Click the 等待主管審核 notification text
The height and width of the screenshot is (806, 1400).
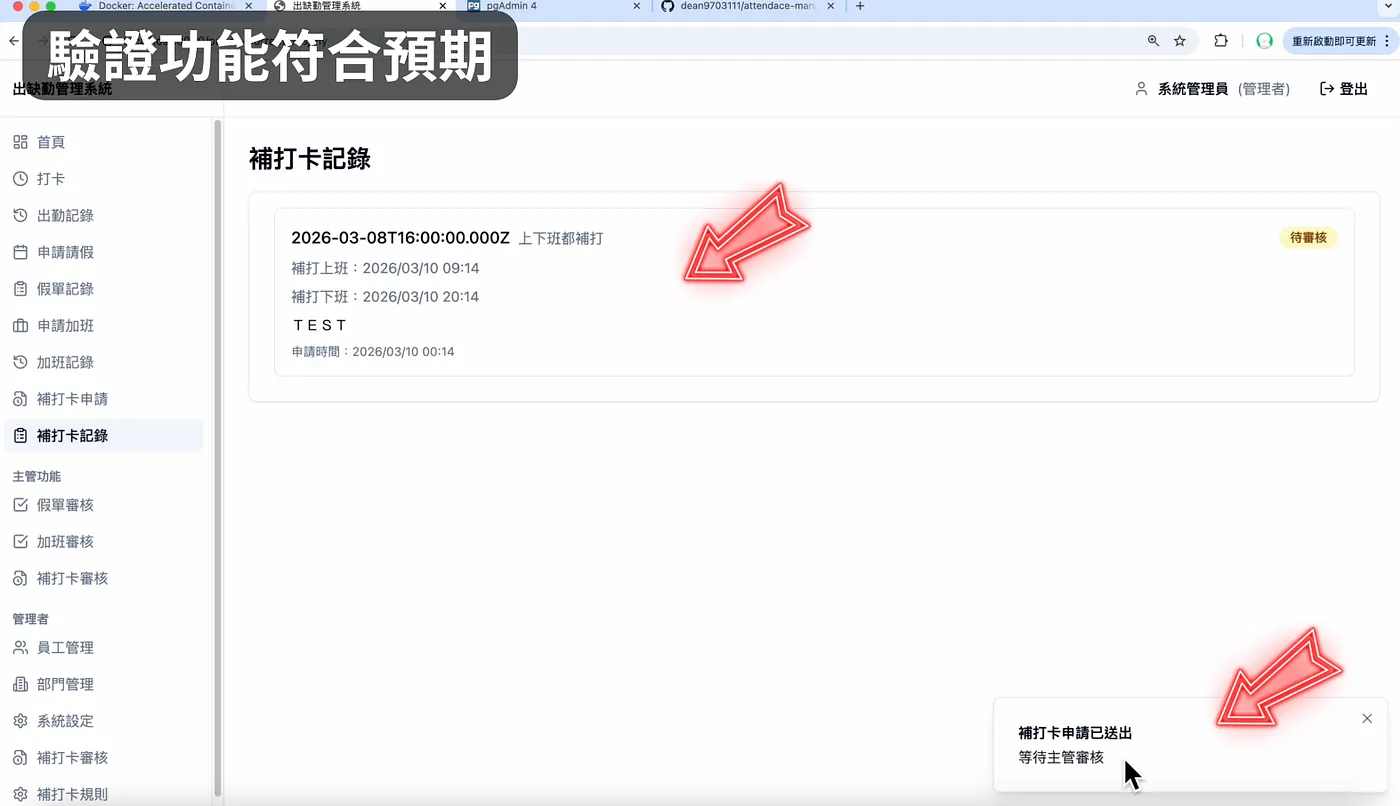tap(1061, 758)
